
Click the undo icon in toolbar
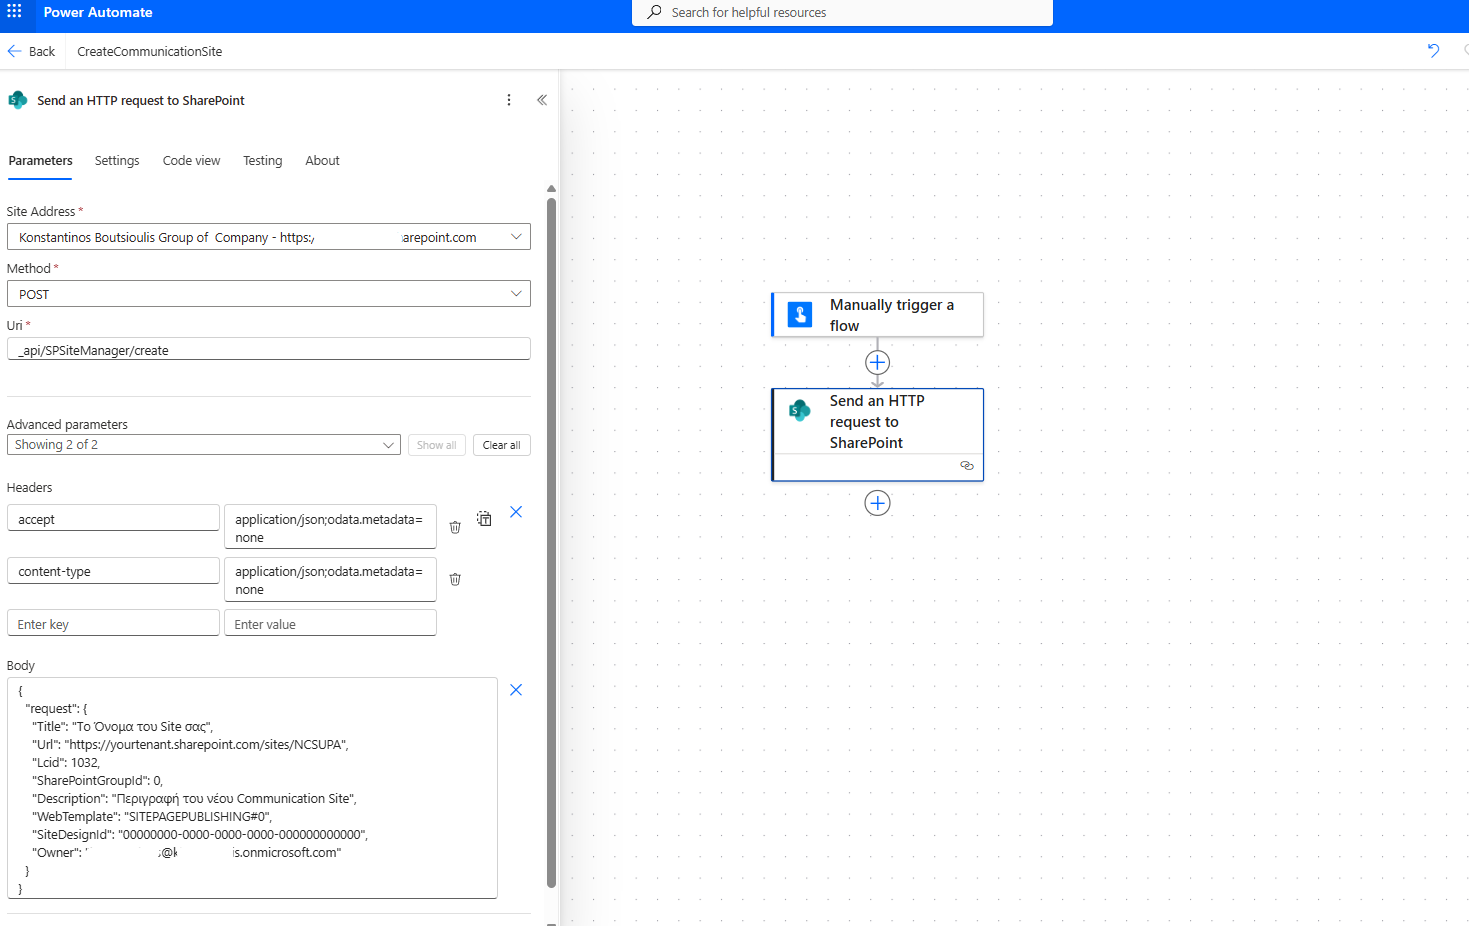[x=1433, y=51]
